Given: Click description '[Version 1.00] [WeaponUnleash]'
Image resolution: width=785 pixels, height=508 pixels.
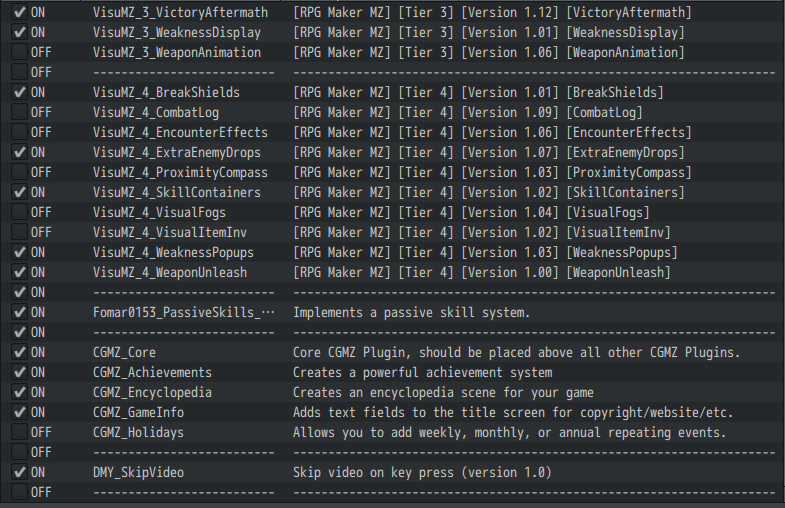Looking at the screenshot, I should pos(566,273).
